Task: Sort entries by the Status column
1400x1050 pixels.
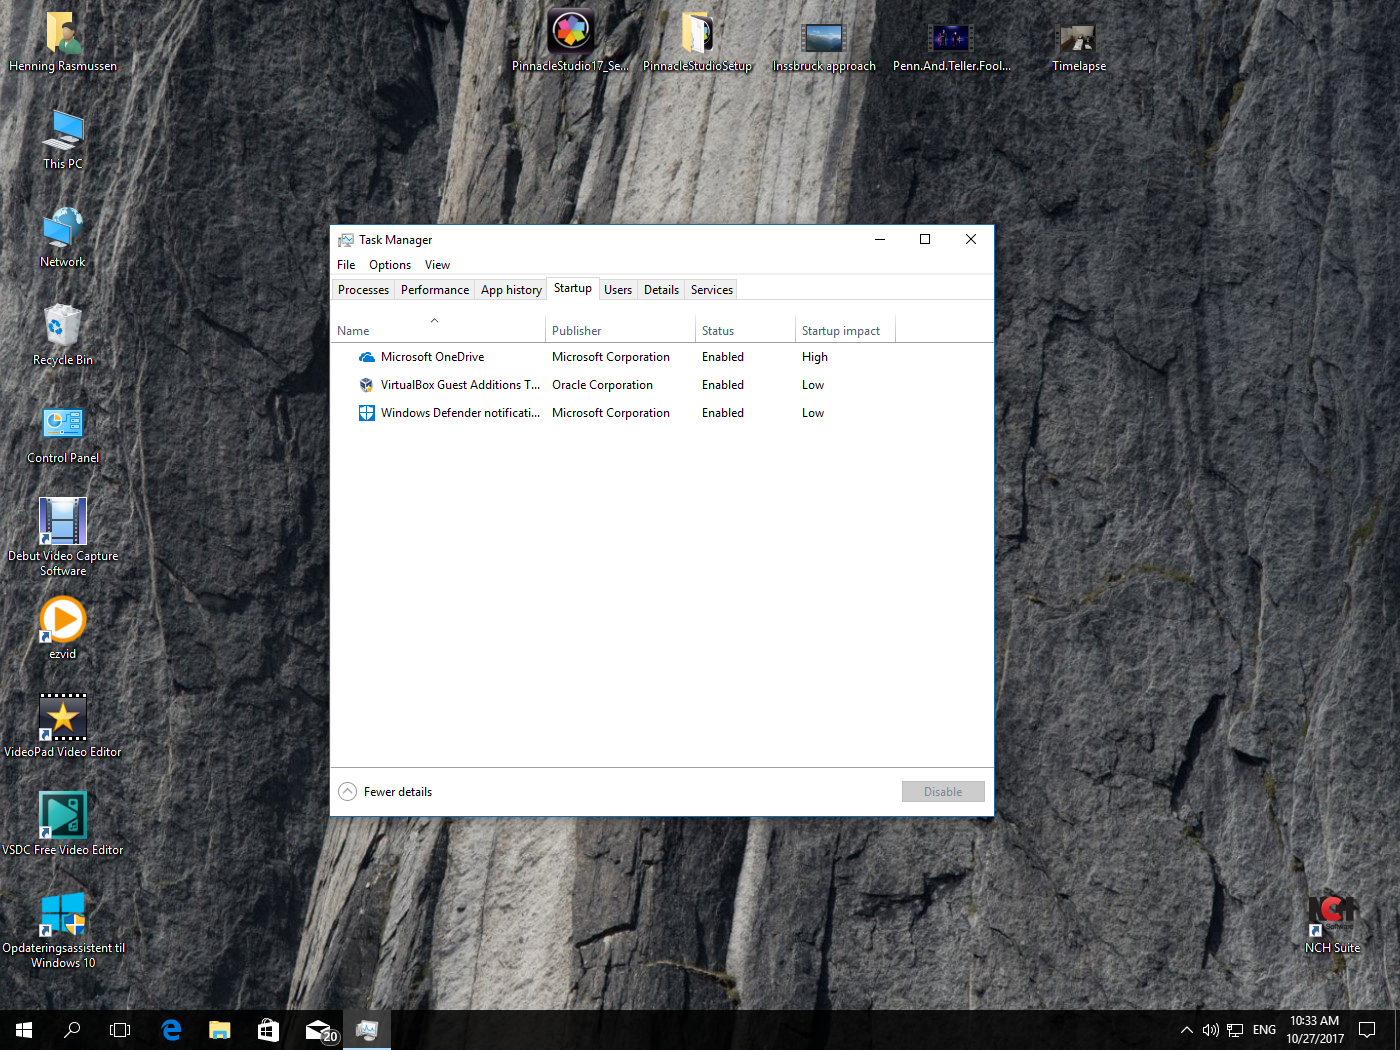Action: pos(717,330)
